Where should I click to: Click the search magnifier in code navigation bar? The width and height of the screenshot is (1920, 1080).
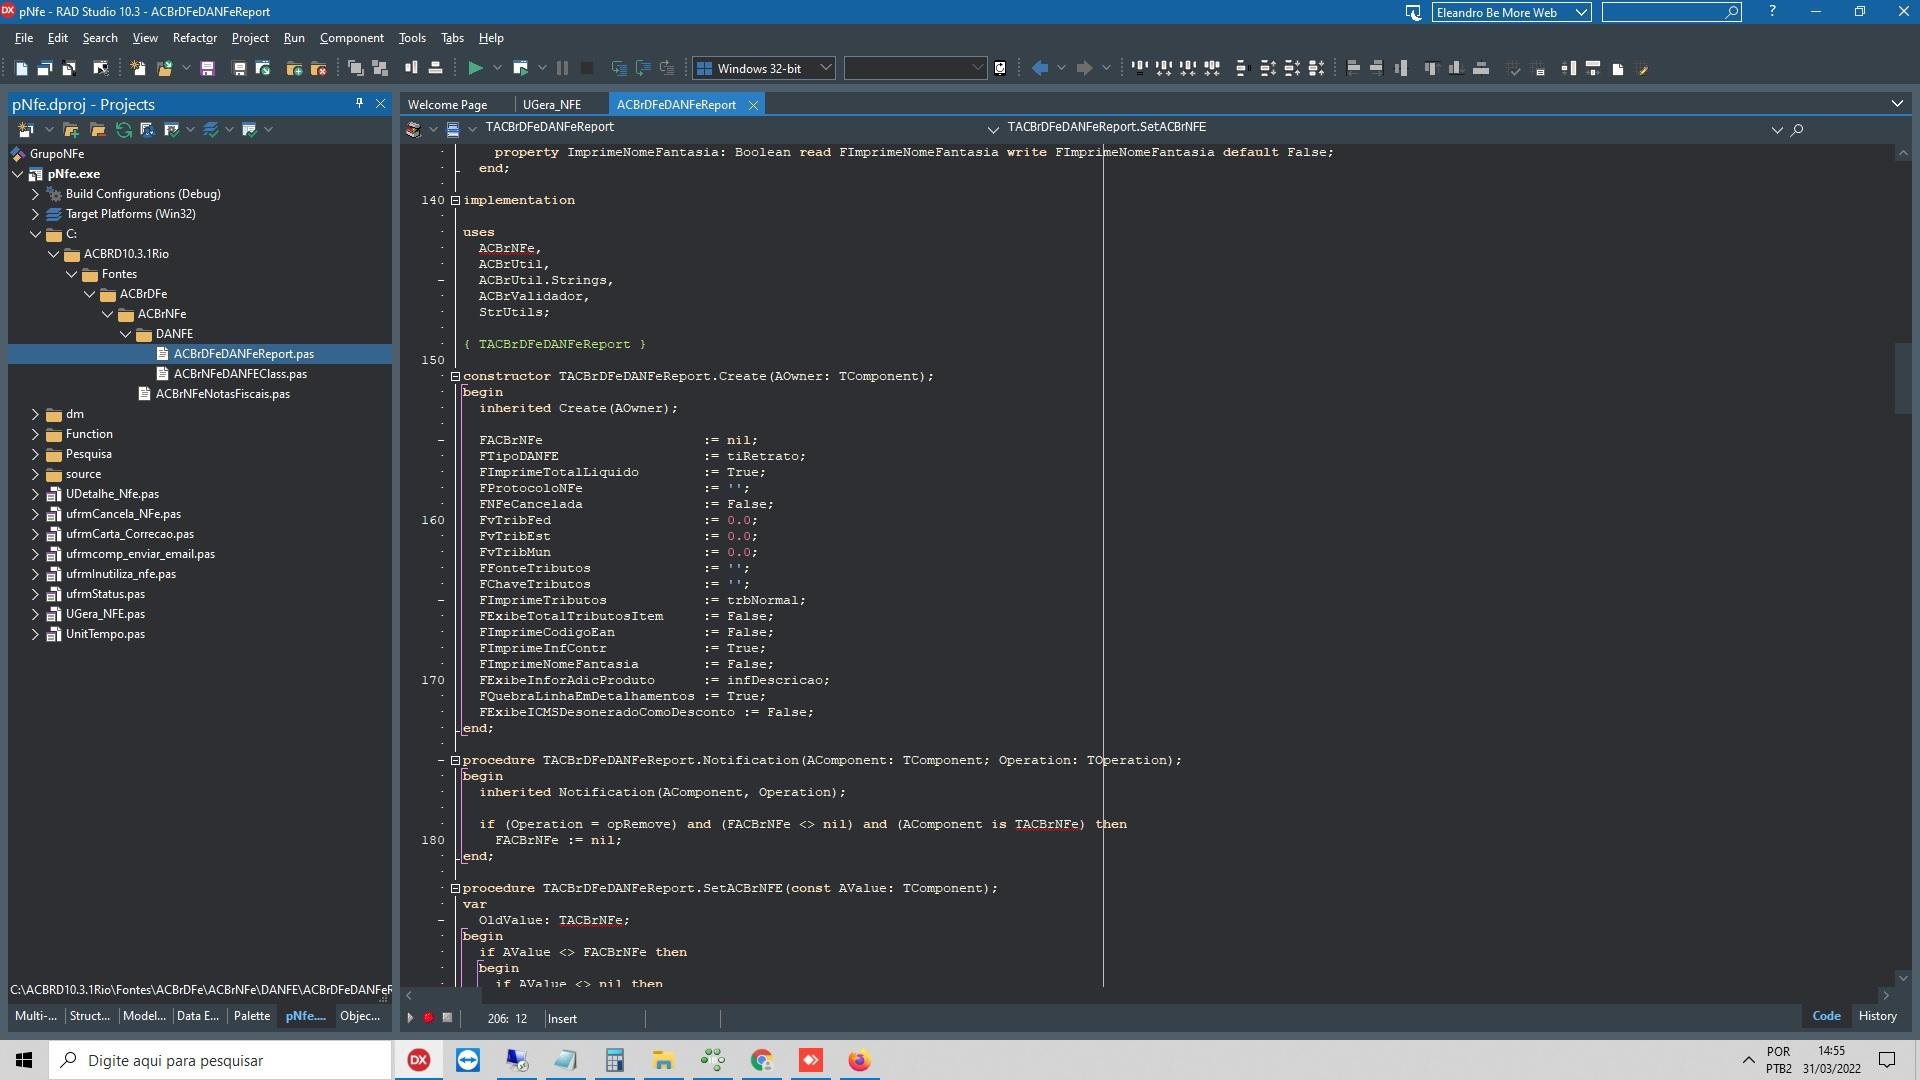(x=1797, y=129)
